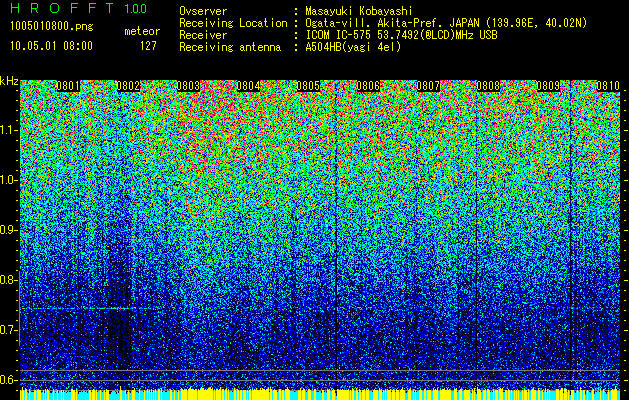Select the 0805 time marker

pos(308,86)
